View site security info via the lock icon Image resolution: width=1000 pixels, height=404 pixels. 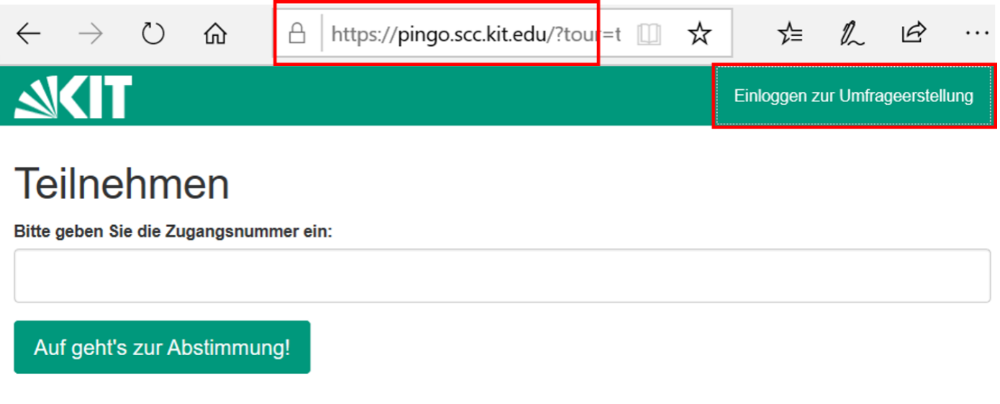click(297, 34)
